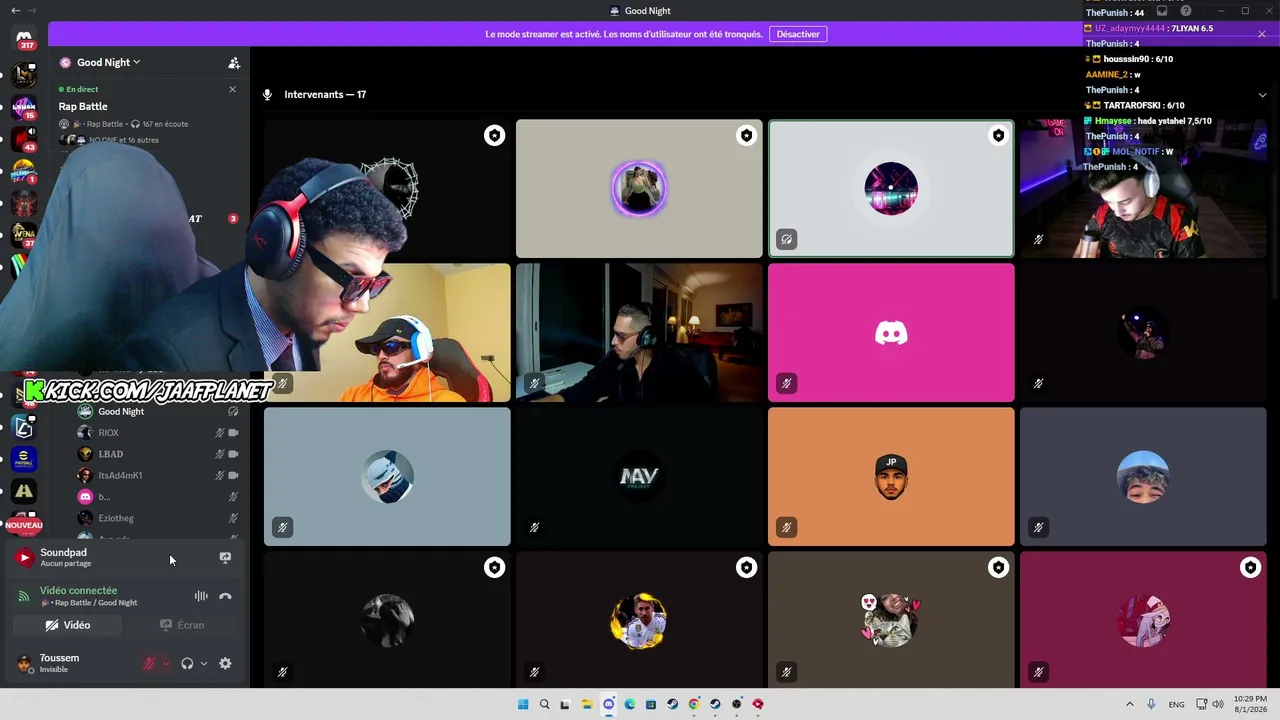The width and height of the screenshot is (1280, 720).
Task: Open the highway logo server icon
Action: 24,491
